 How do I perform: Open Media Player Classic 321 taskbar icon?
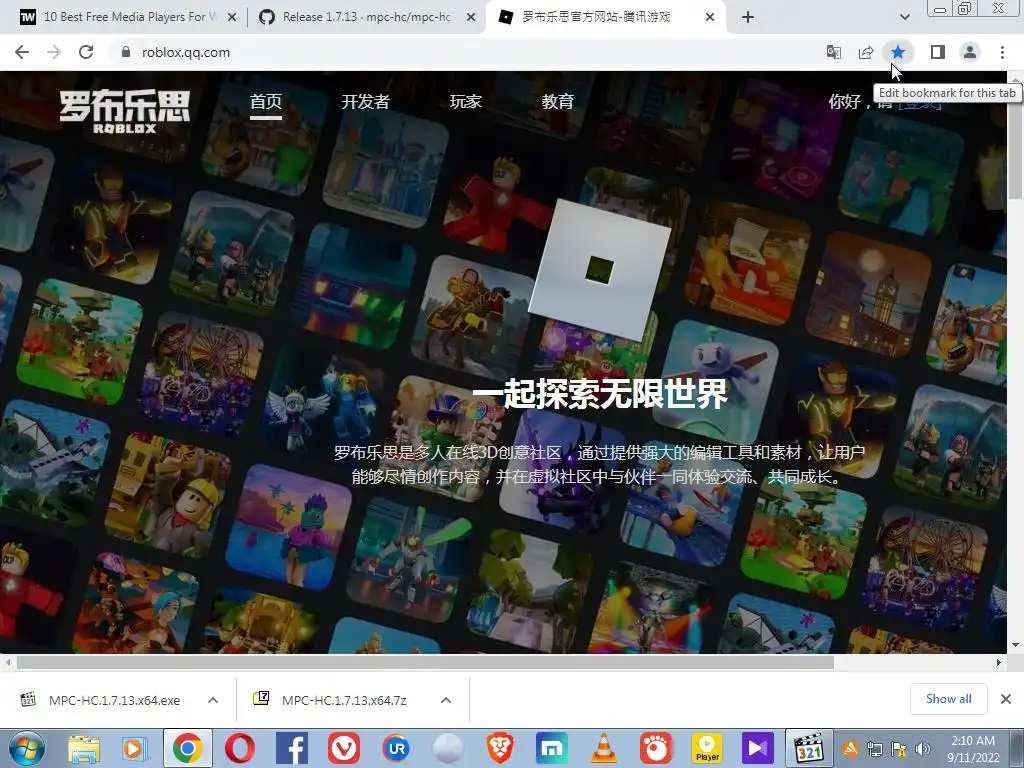click(809, 748)
